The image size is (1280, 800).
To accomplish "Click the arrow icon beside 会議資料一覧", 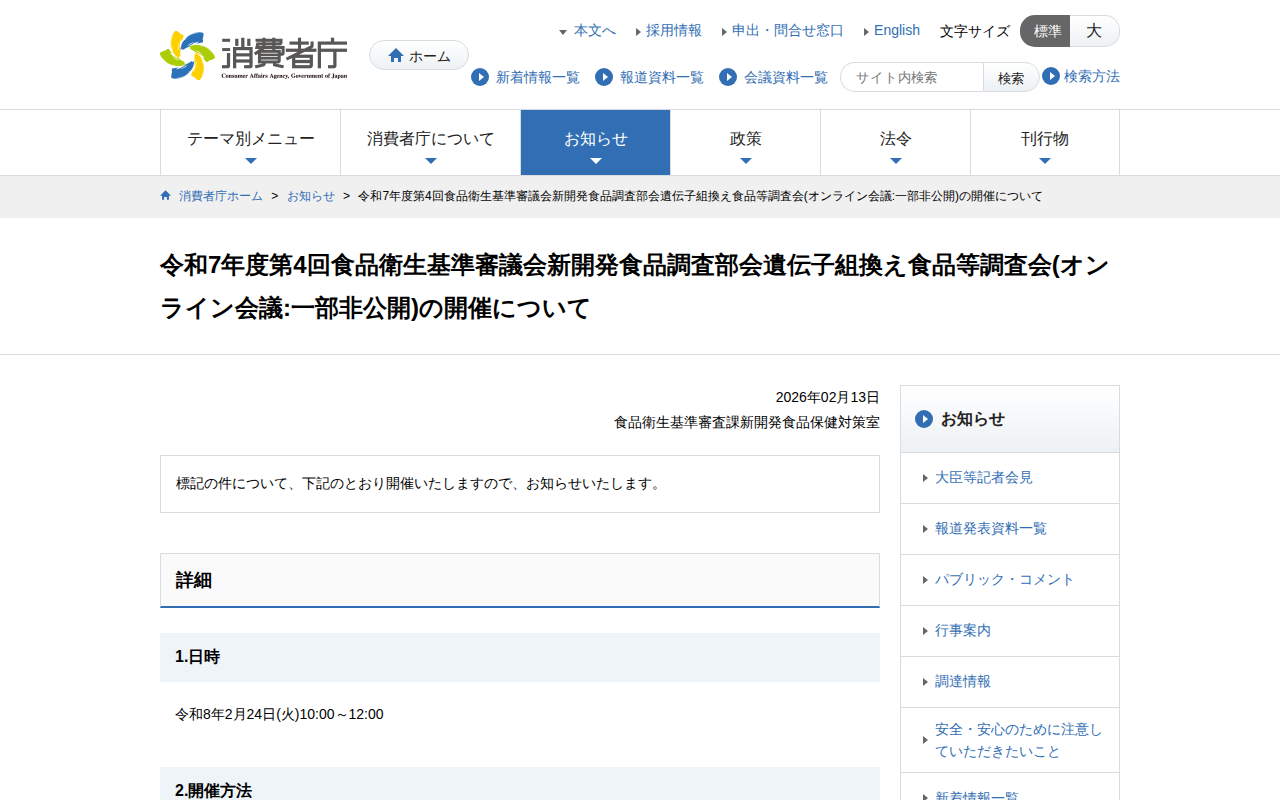I will pos(728,77).
